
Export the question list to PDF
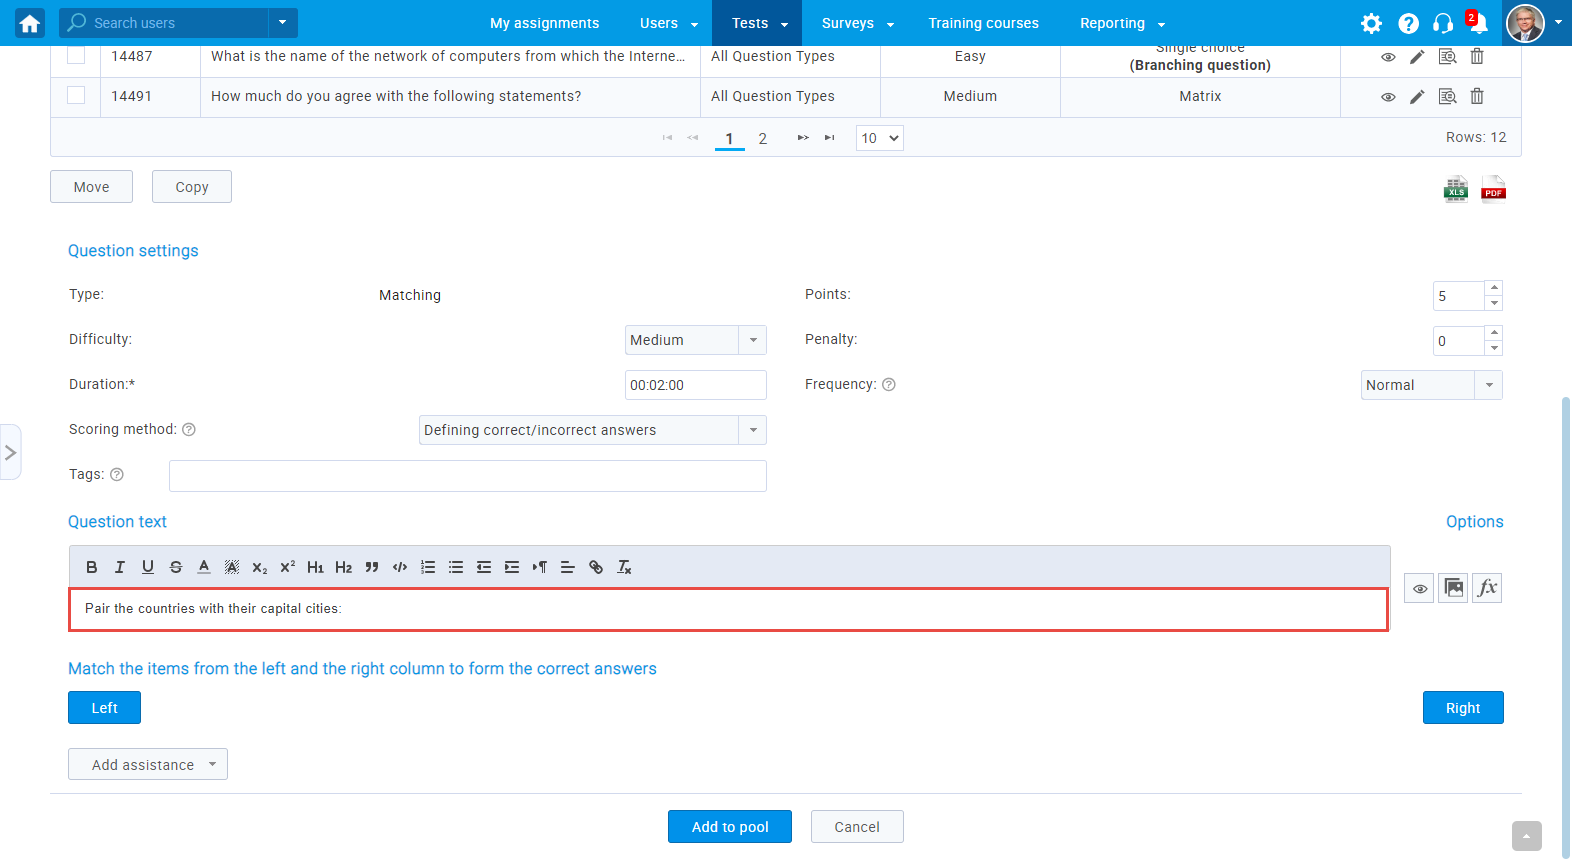pyautogui.click(x=1493, y=189)
